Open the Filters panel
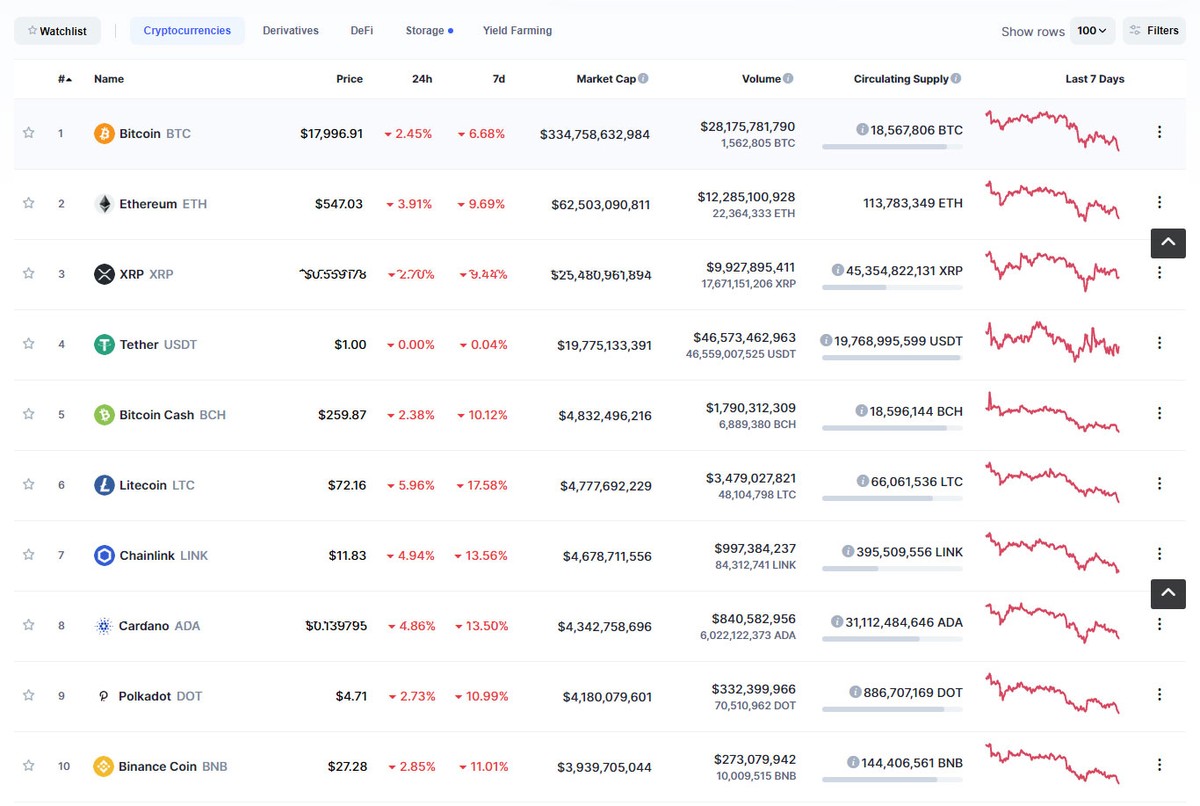This screenshot has height=806, width=1200. (1154, 30)
